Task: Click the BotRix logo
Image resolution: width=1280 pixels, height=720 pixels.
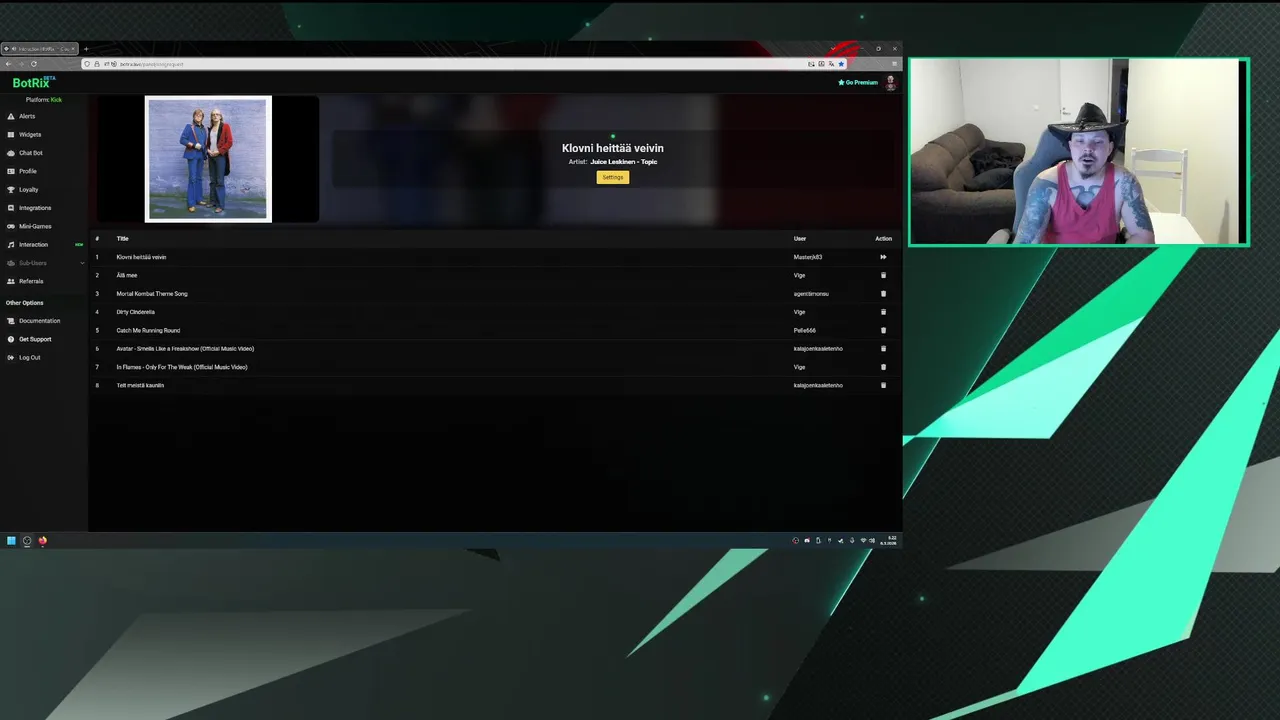Action: click(33, 83)
